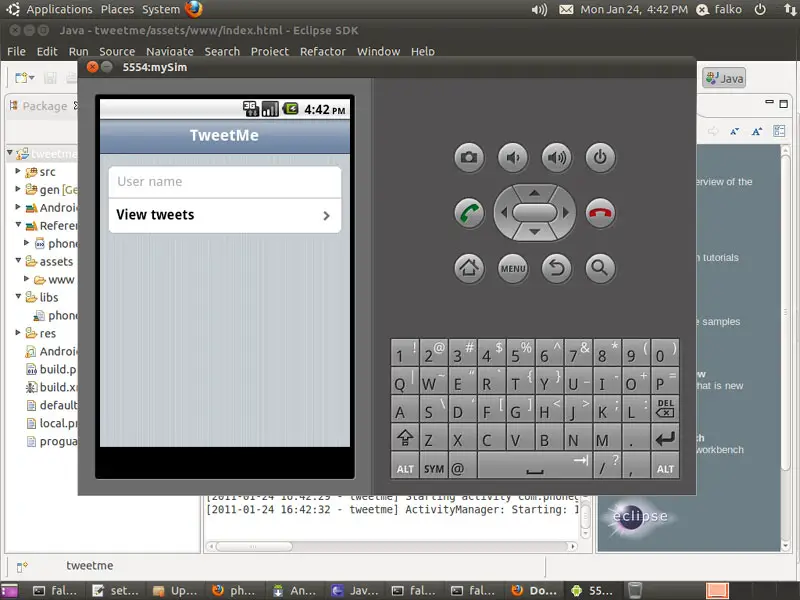
Task: Expand the res folder in Package Explorer
Action: 18,333
